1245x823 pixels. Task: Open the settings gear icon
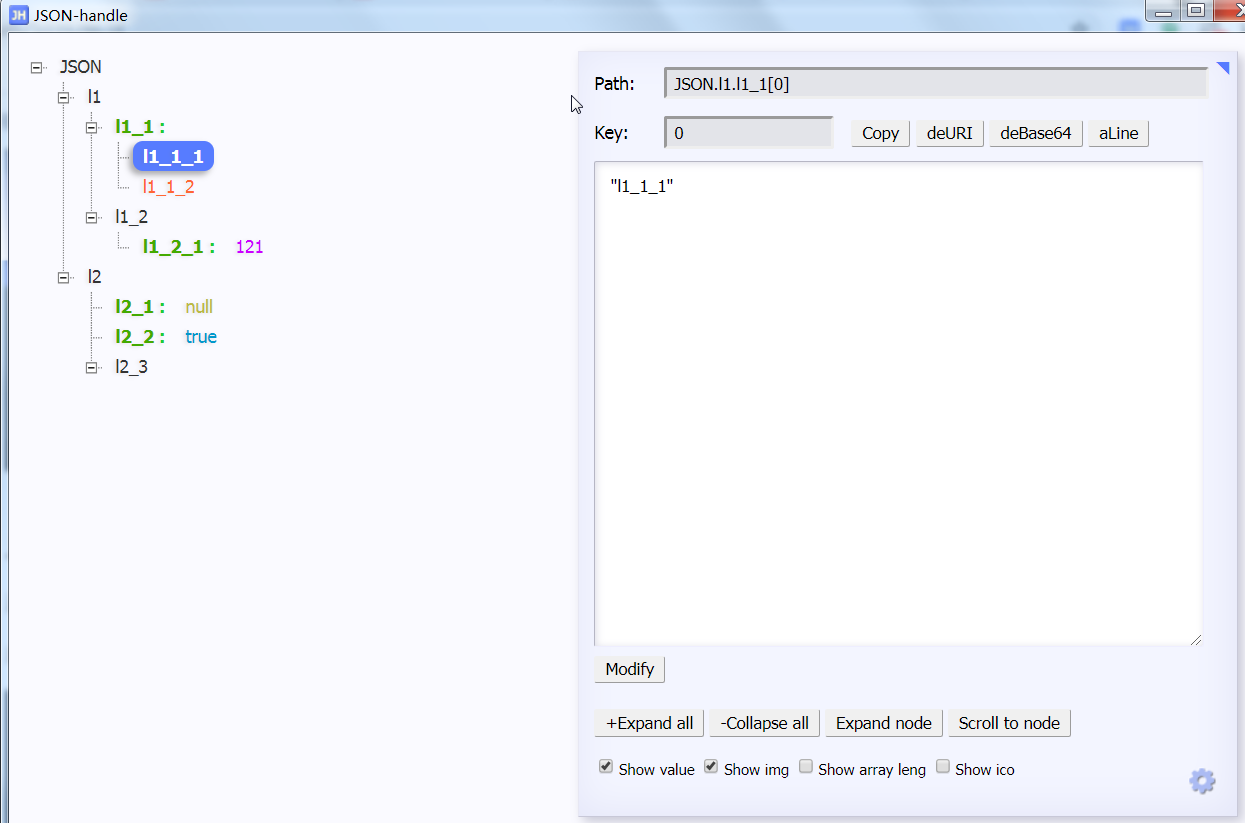[x=1202, y=781]
